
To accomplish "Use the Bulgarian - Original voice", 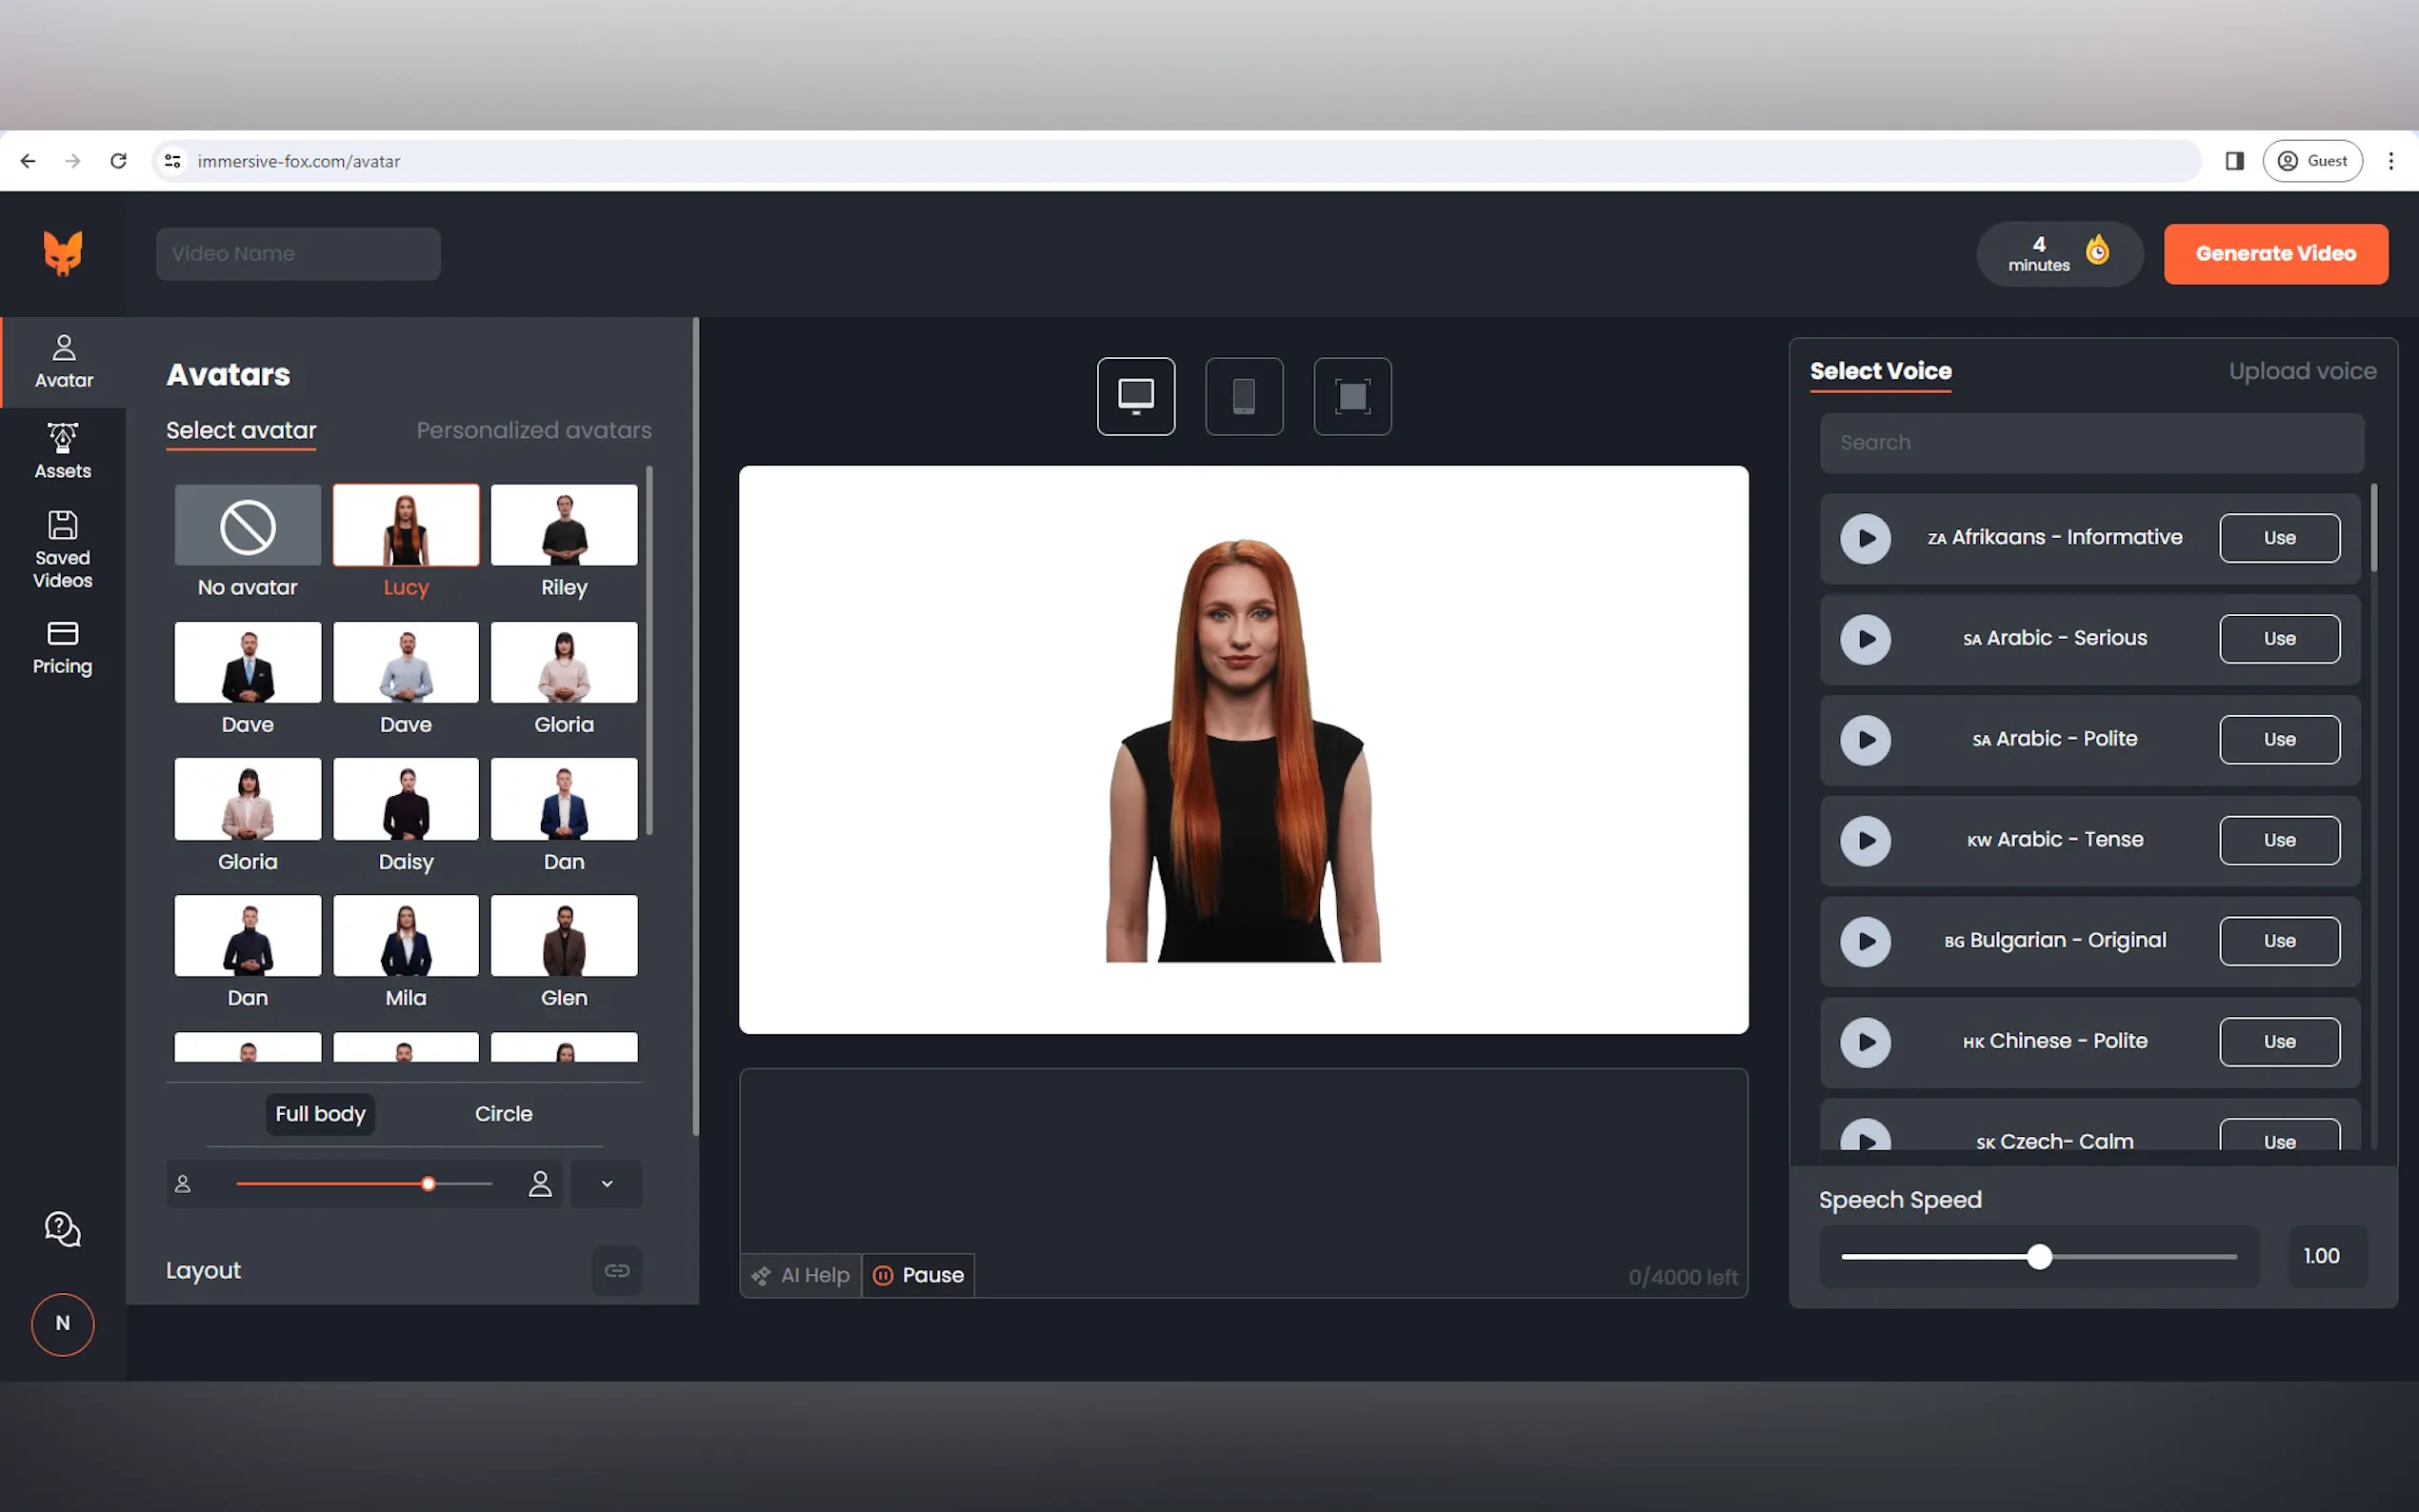I will (2278, 941).
